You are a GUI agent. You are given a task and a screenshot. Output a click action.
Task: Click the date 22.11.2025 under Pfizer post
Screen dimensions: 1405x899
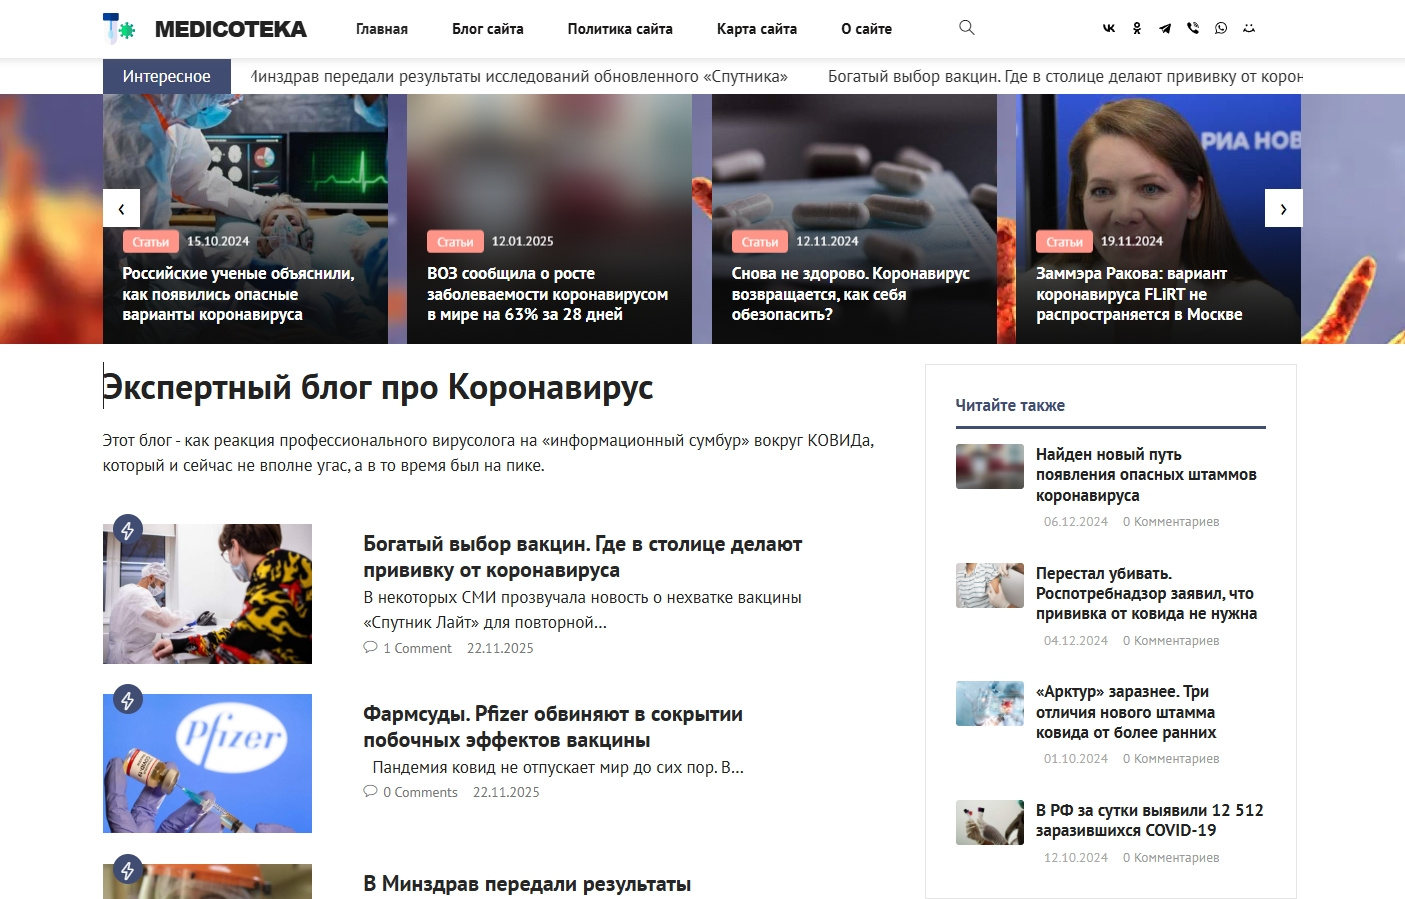[506, 792]
